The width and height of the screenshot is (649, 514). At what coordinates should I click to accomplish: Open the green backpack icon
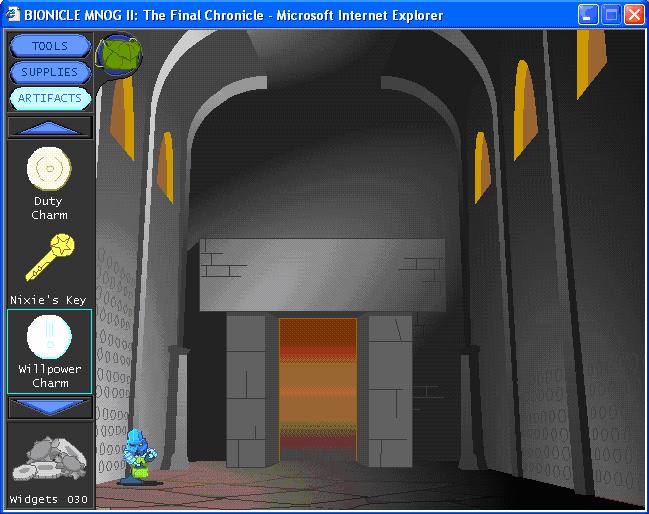[119, 55]
